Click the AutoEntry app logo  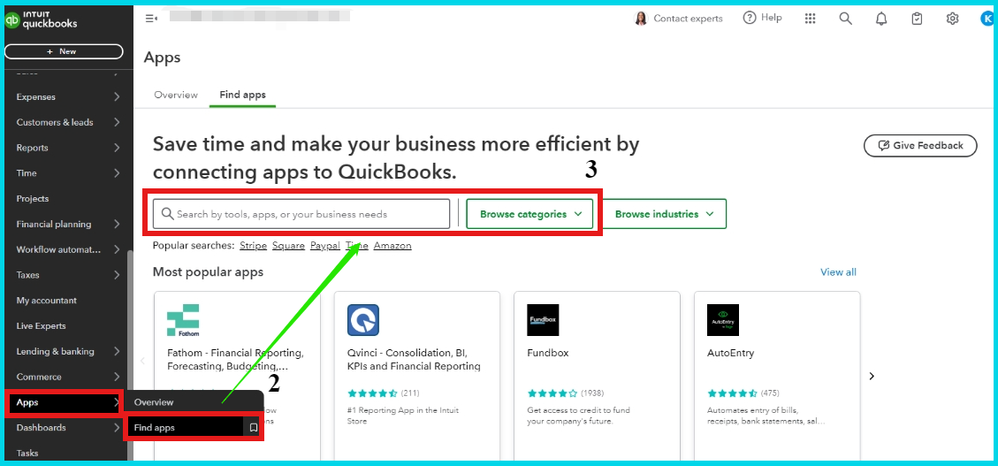(723, 320)
